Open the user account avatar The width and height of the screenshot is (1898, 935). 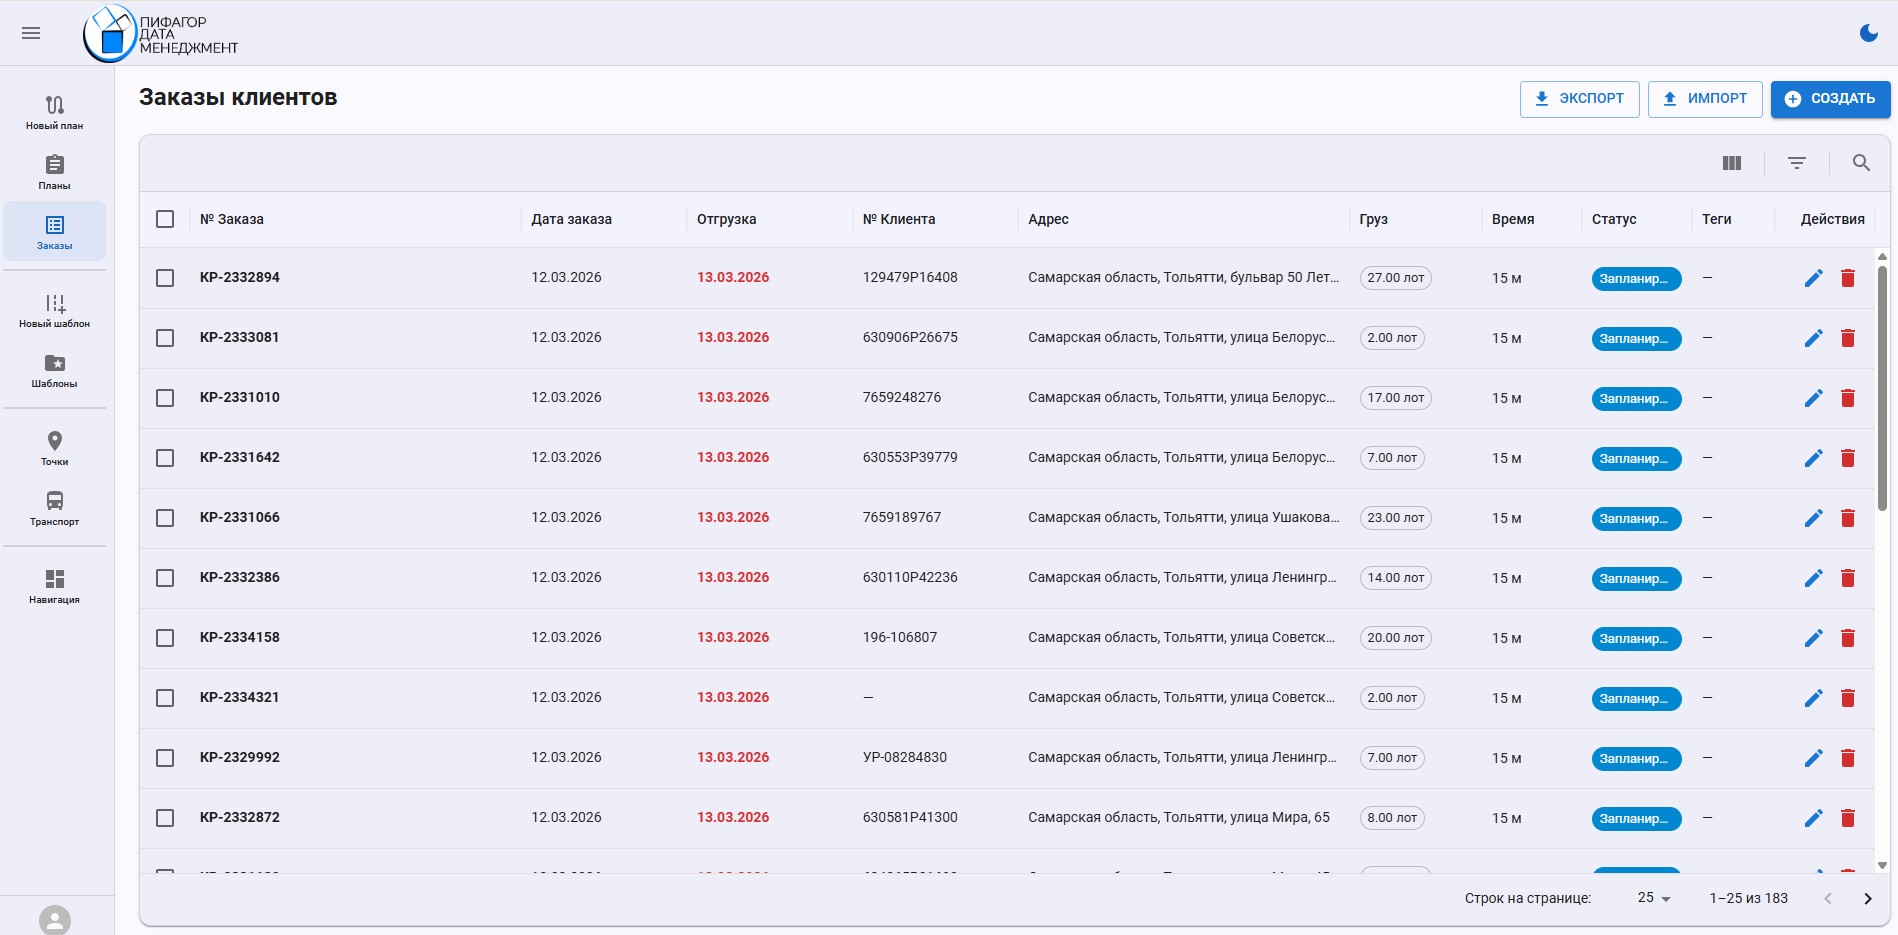(55, 920)
